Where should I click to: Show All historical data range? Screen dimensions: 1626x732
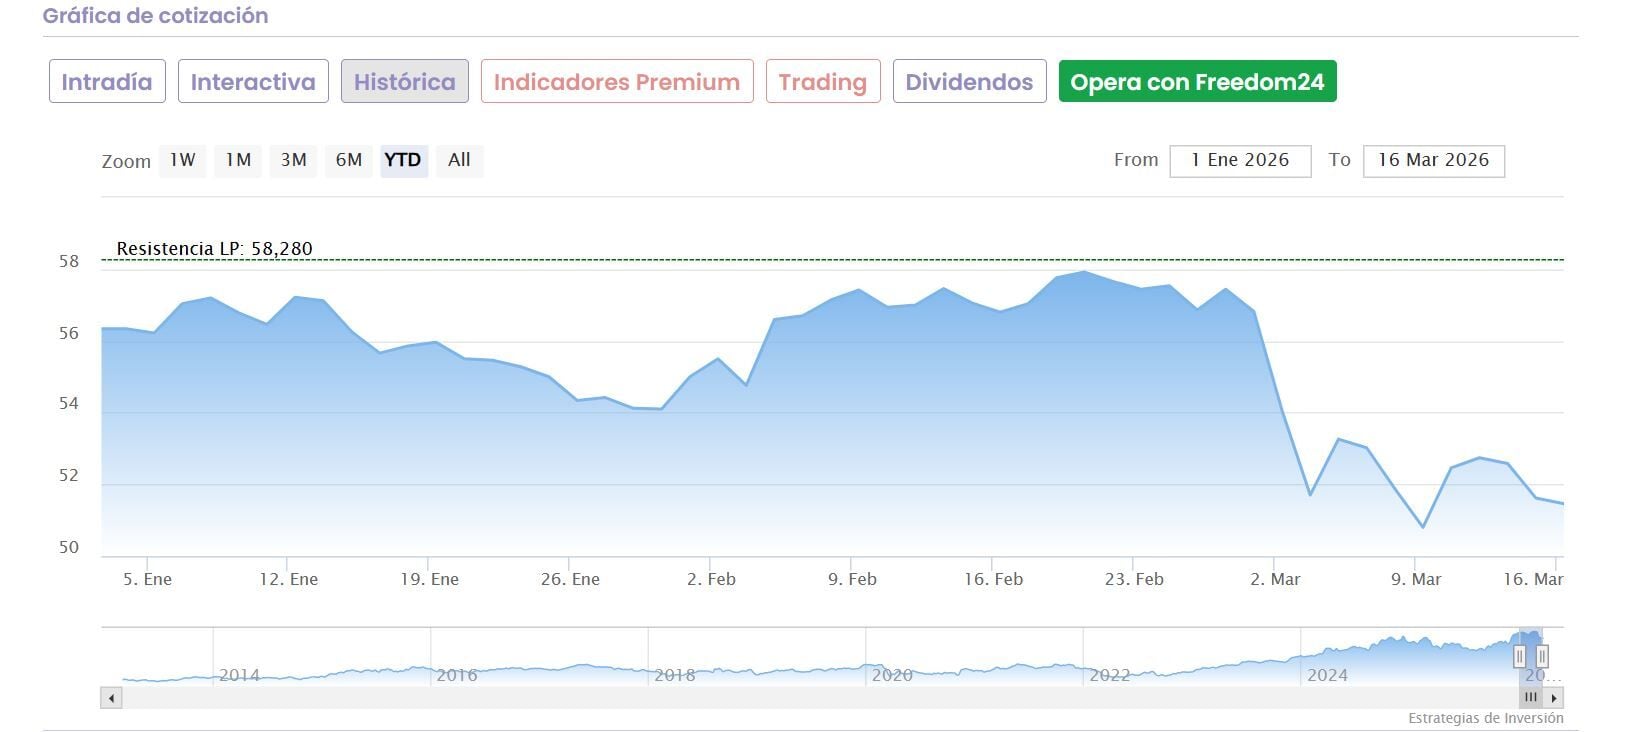[x=459, y=160]
